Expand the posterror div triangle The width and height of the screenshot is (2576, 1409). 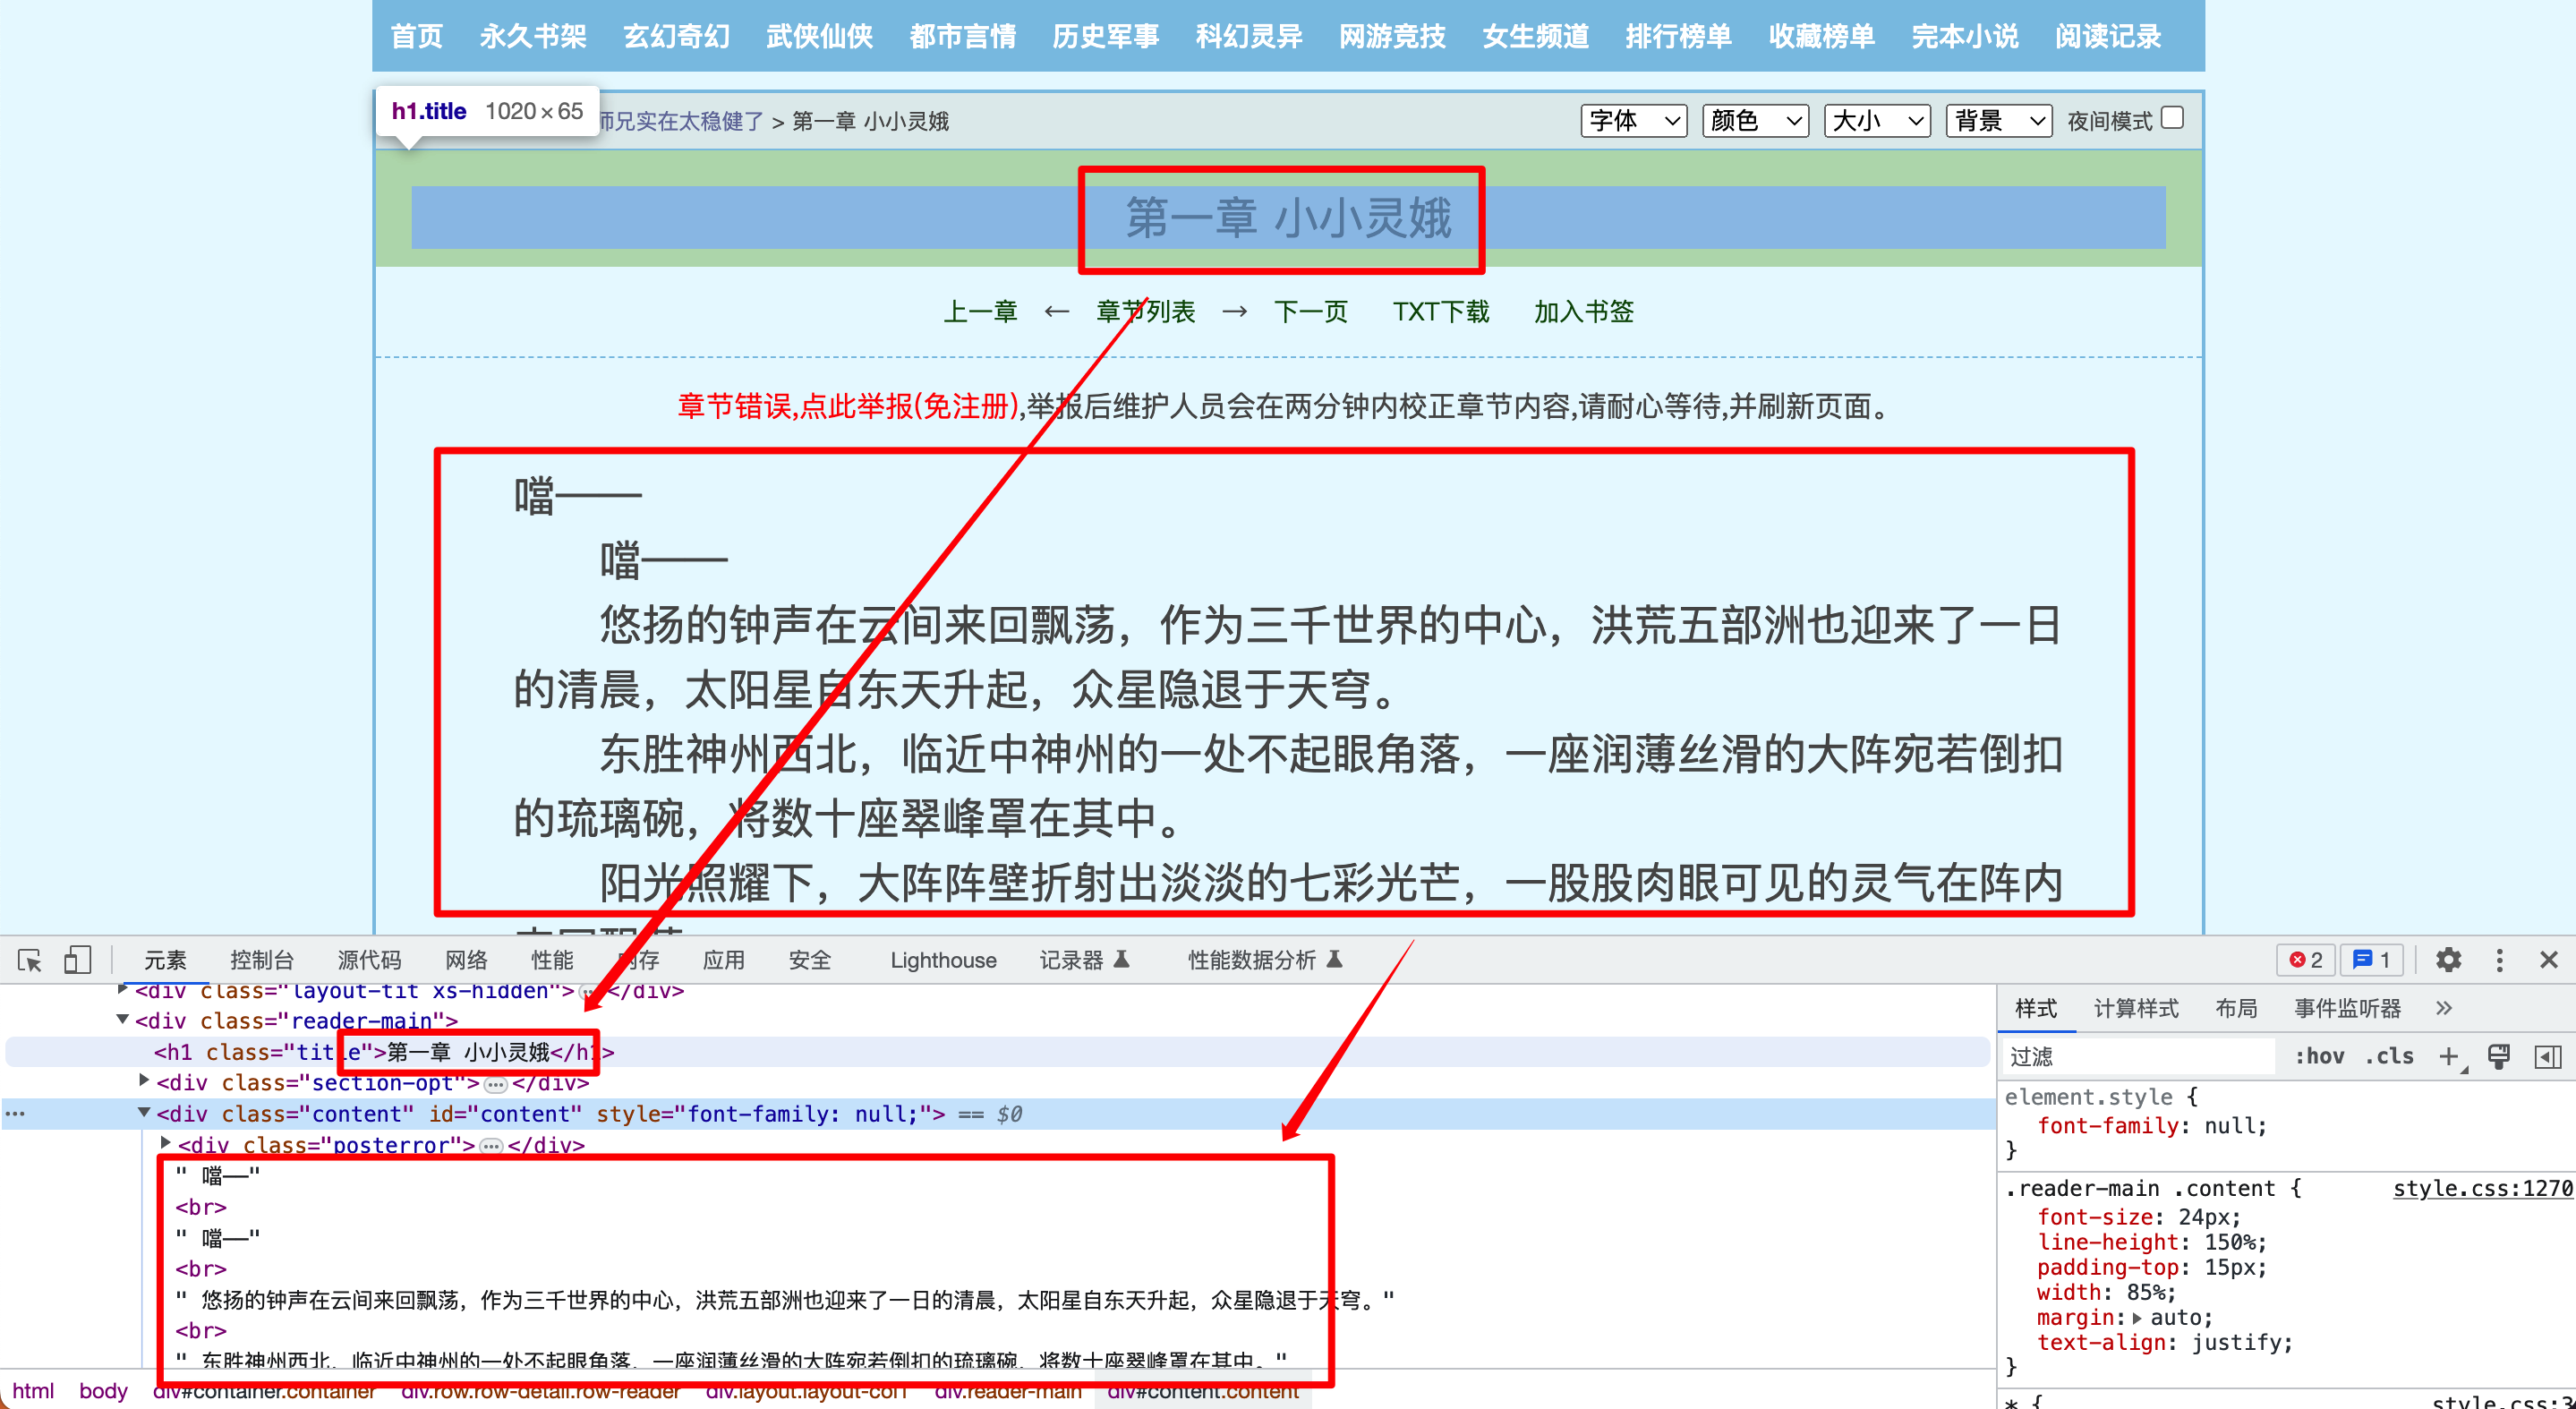point(166,1143)
